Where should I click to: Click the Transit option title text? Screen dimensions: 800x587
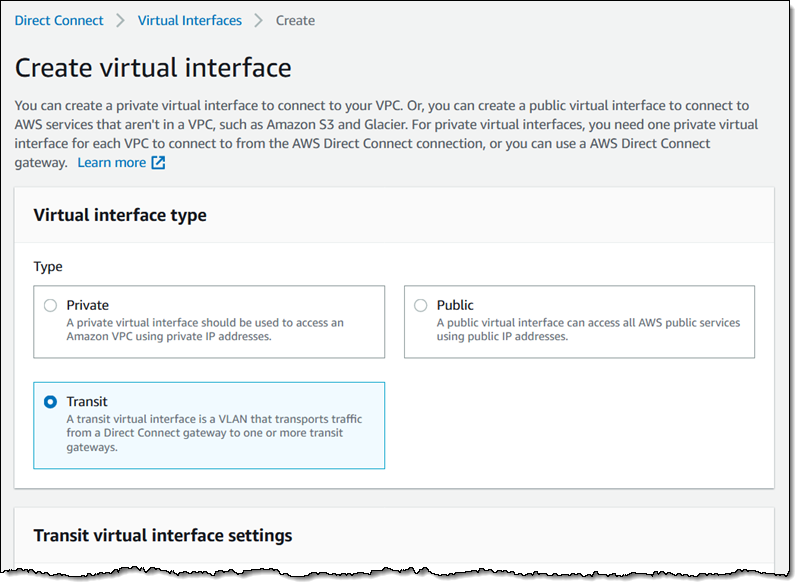tap(87, 401)
